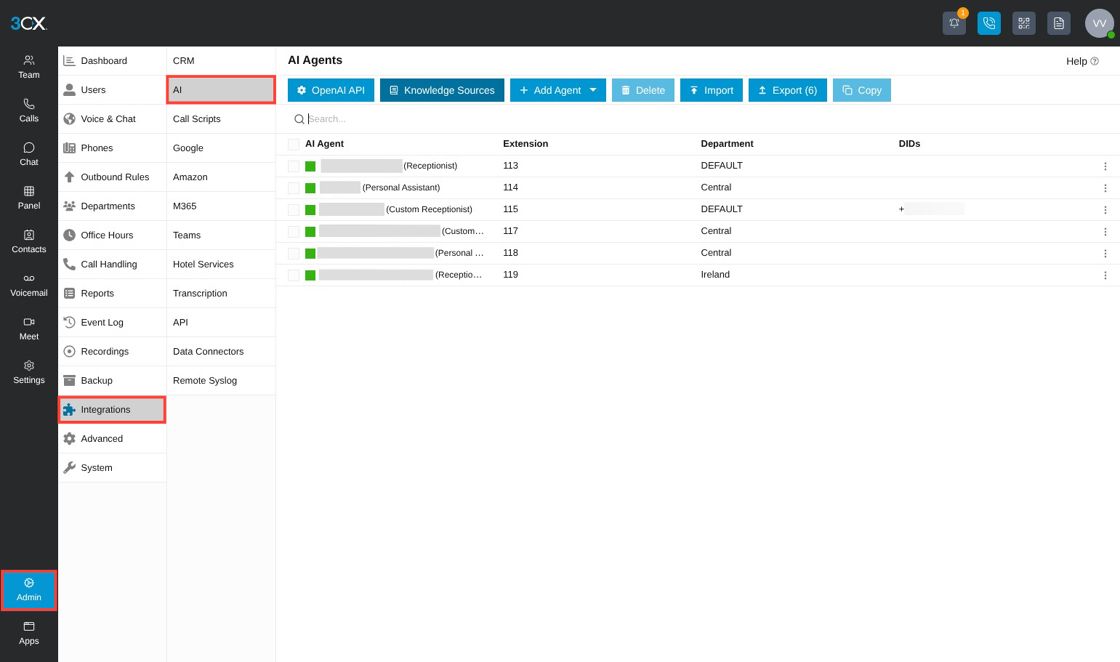The width and height of the screenshot is (1120, 662).
Task: Go to Team in the sidebar
Action: pos(29,67)
